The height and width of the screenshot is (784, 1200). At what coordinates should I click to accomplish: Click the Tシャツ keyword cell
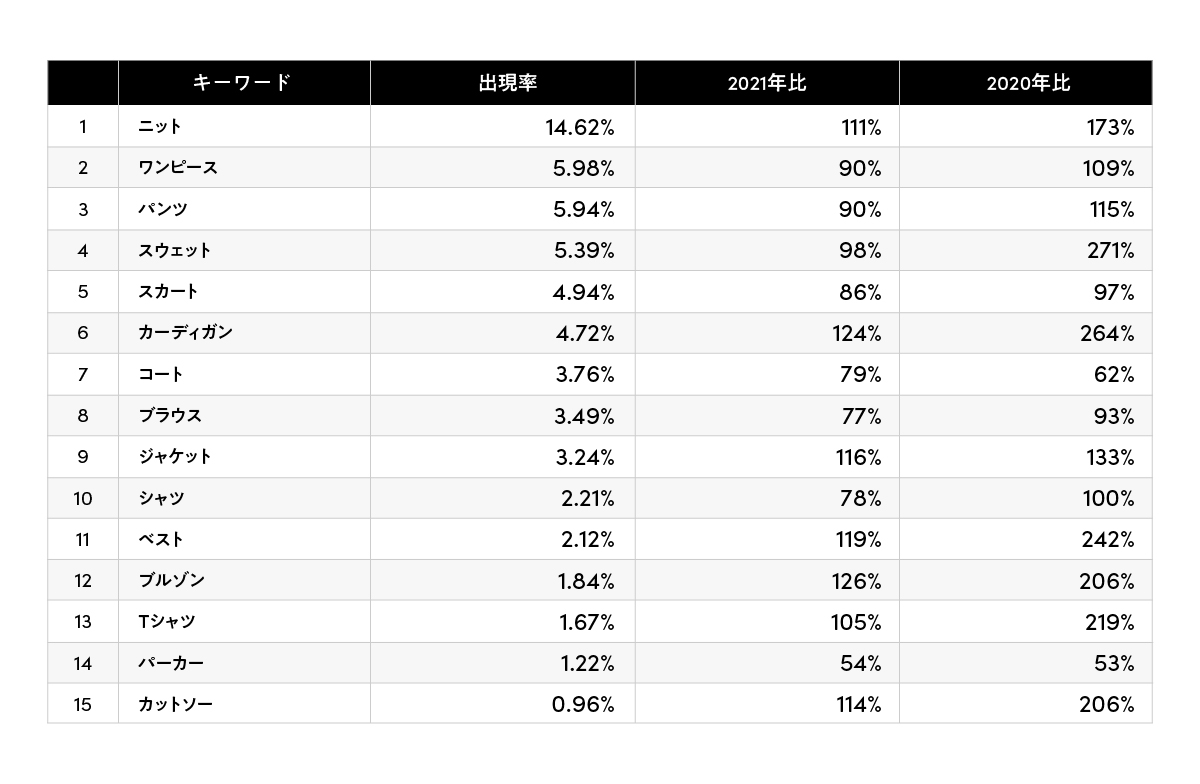[x=167, y=622]
